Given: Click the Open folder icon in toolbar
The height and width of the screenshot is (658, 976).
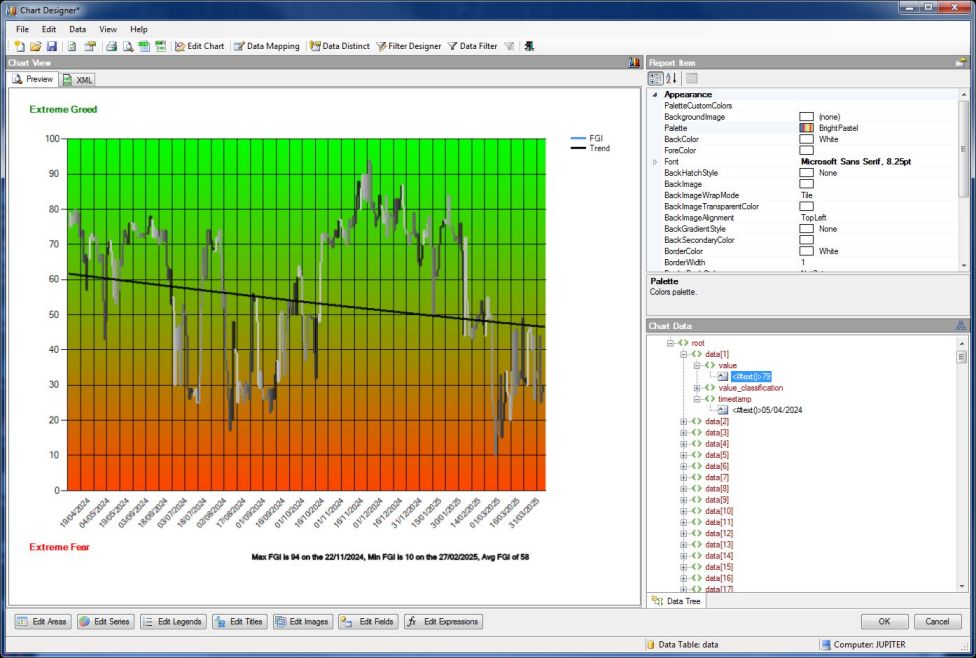Looking at the screenshot, I should point(36,46).
